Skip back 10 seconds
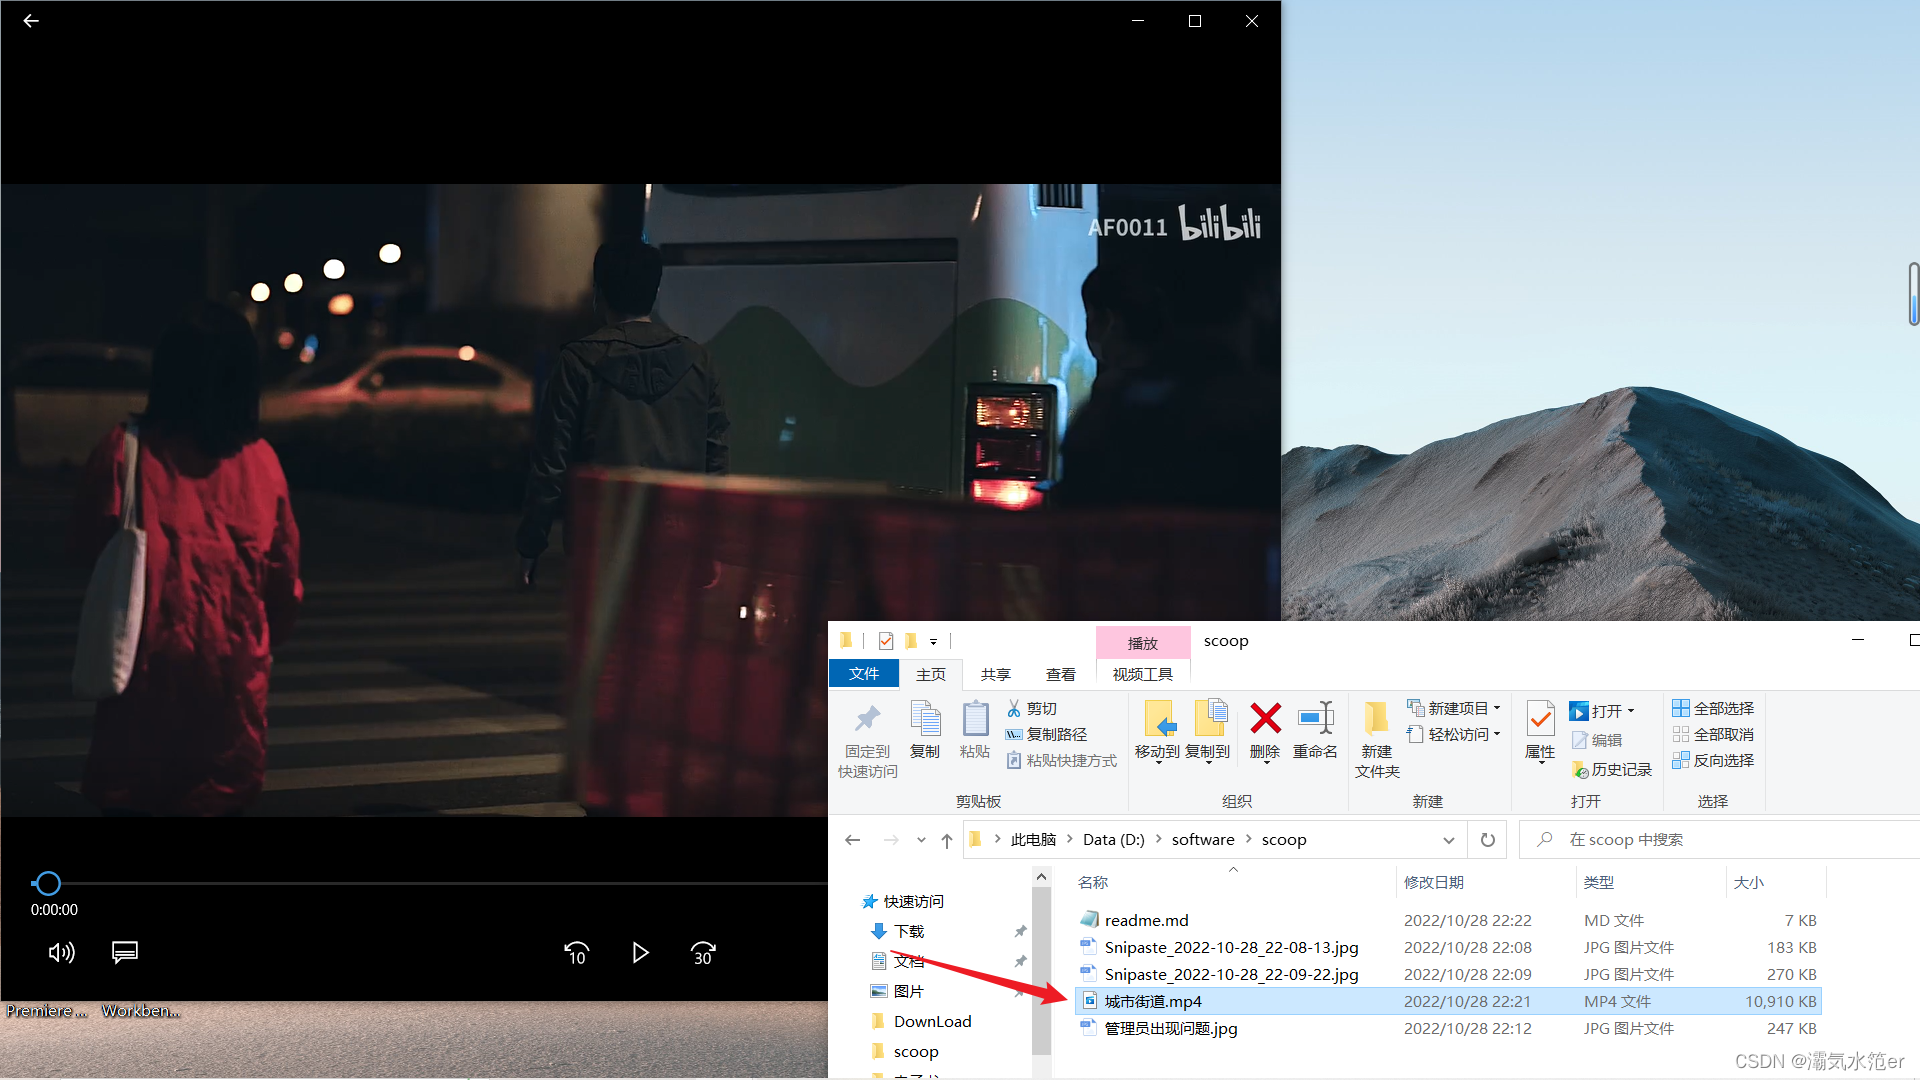The width and height of the screenshot is (1920, 1080). tap(577, 953)
